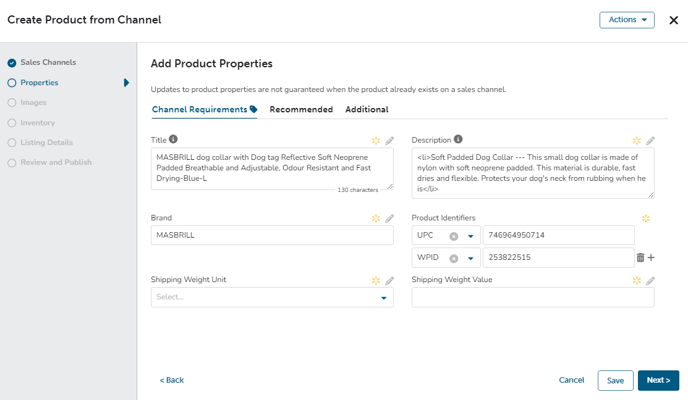
Task: Clear the UPC identifier type selection
Action: click(x=454, y=236)
